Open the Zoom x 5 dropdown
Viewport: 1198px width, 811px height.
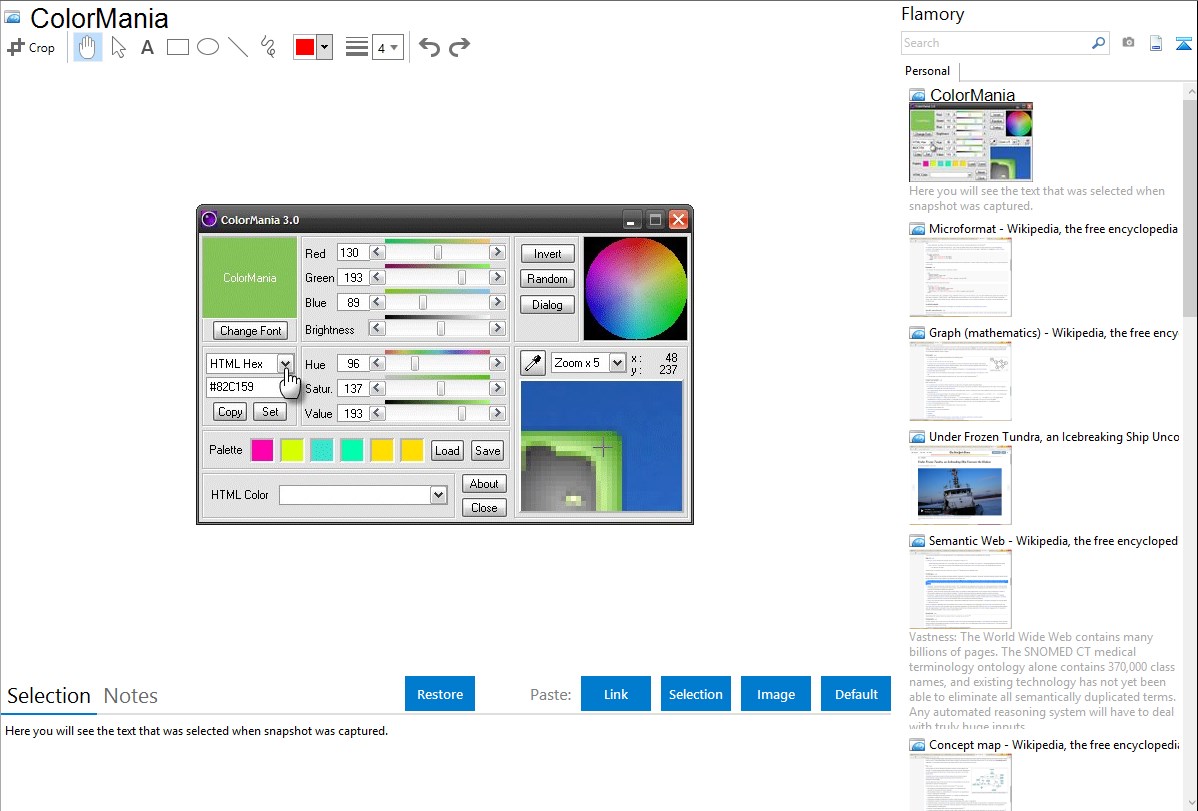click(617, 363)
